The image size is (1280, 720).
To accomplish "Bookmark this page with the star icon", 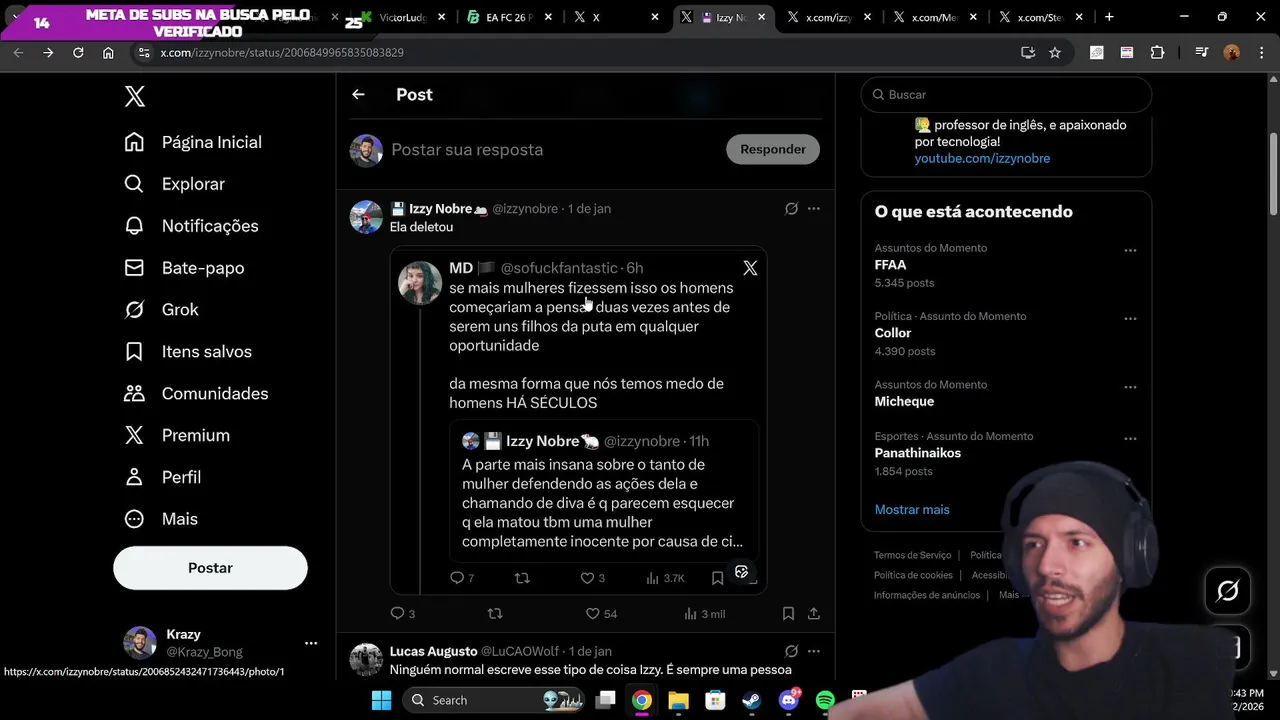I will click(1055, 52).
